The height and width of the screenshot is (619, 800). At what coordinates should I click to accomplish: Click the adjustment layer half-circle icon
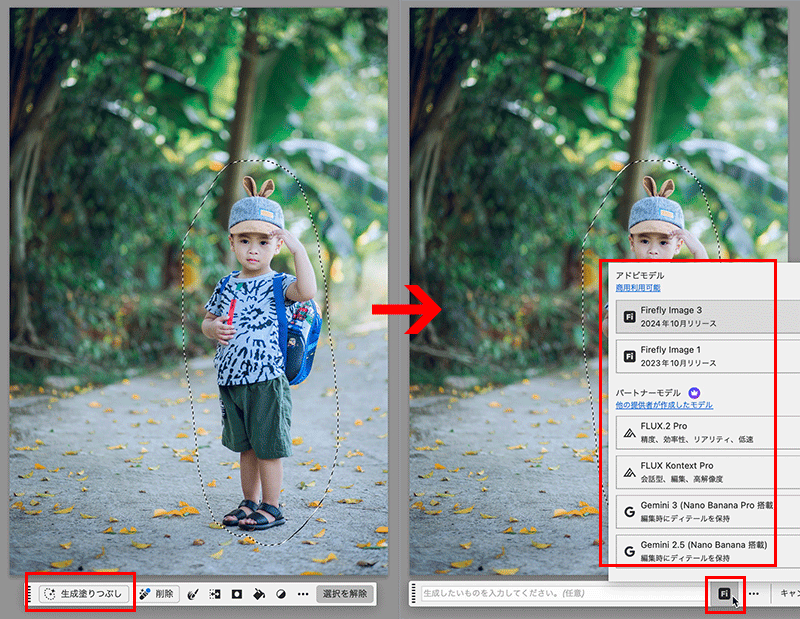(x=280, y=593)
